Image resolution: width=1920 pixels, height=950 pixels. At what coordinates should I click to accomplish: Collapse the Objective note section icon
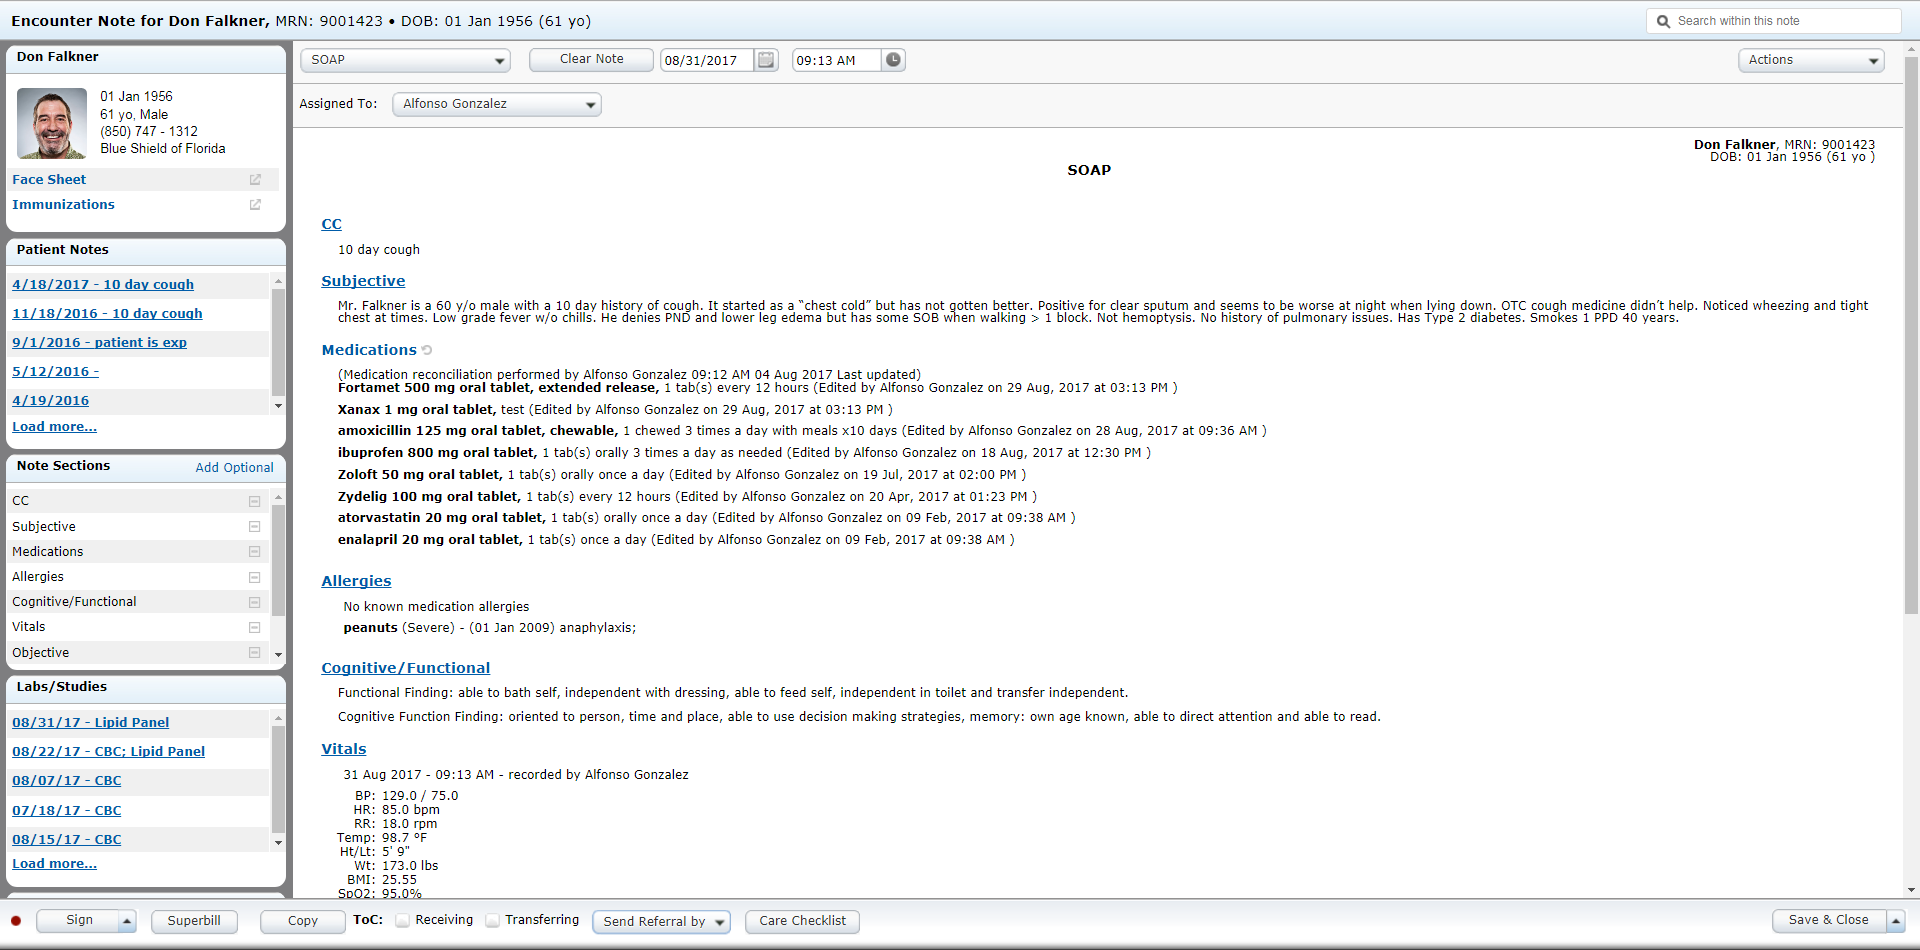(x=254, y=653)
